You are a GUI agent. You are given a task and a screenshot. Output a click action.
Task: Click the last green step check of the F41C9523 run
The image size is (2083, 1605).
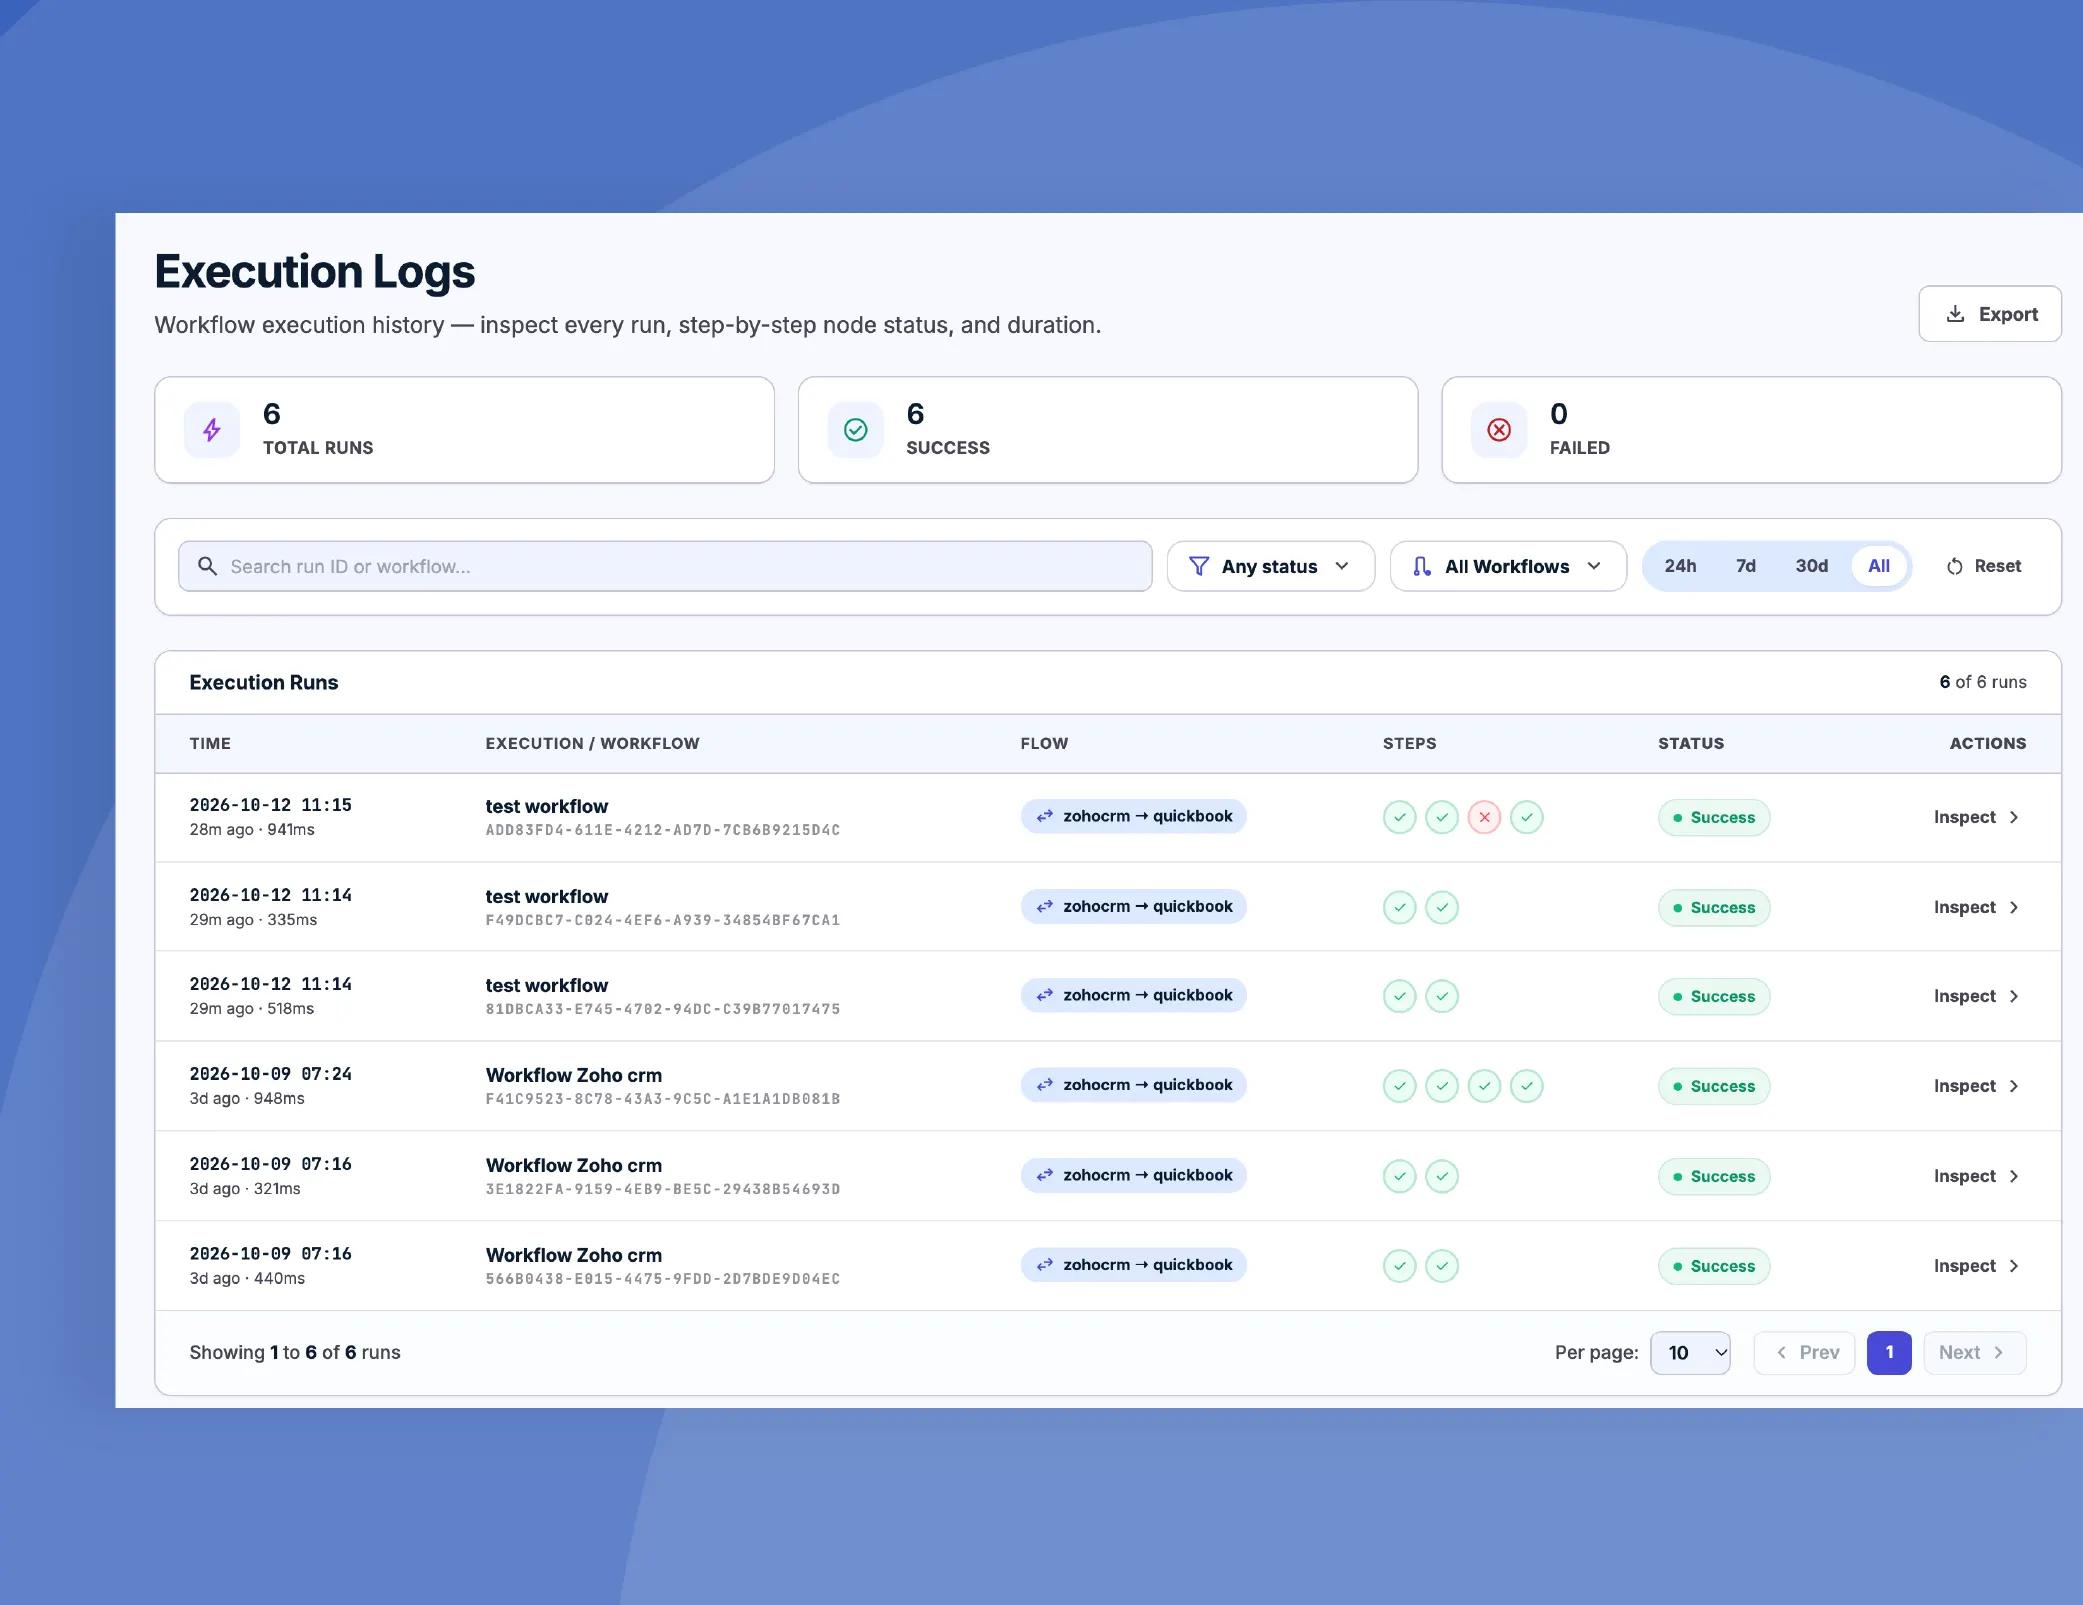coord(1526,1086)
